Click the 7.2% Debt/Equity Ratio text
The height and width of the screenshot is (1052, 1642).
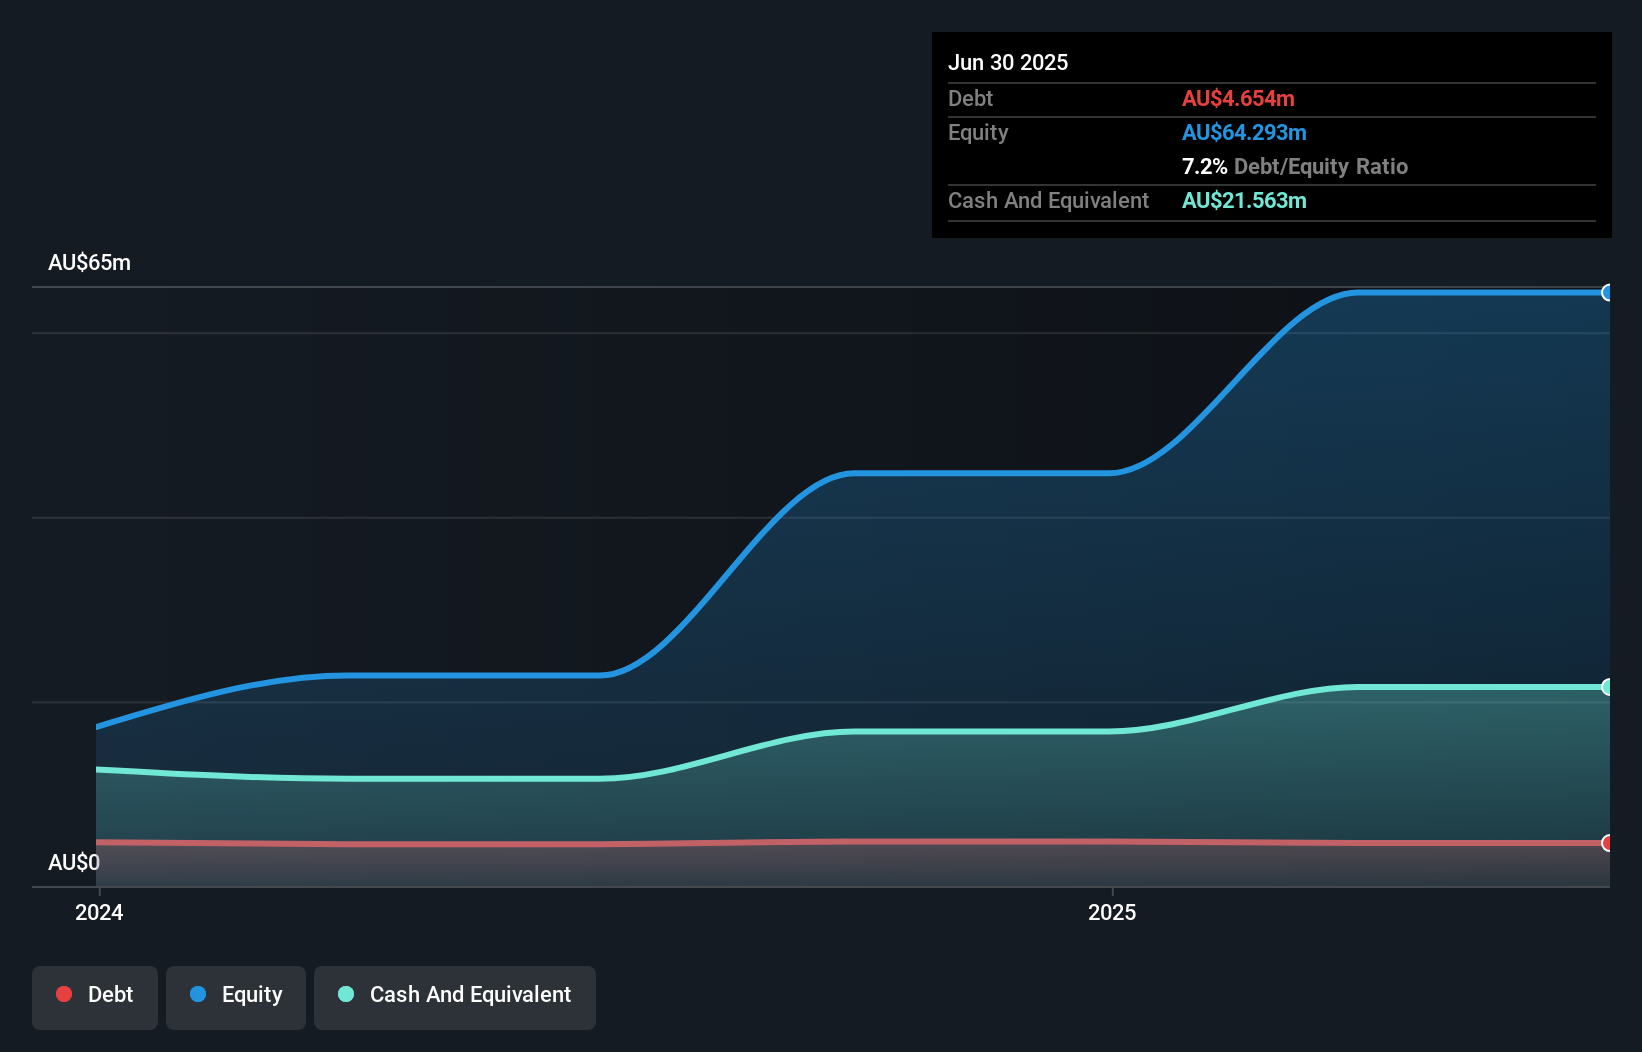(x=1295, y=166)
